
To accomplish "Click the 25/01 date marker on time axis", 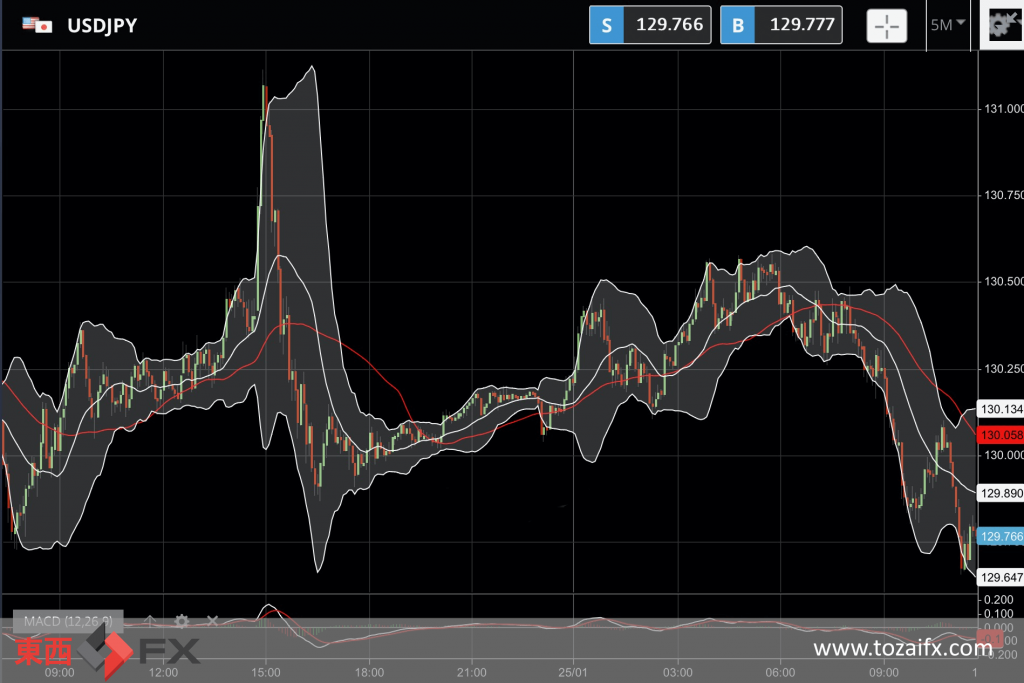I will tap(573, 673).
